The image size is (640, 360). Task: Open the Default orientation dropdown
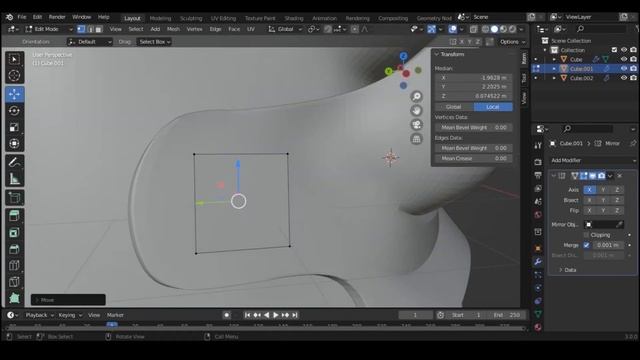coord(90,42)
